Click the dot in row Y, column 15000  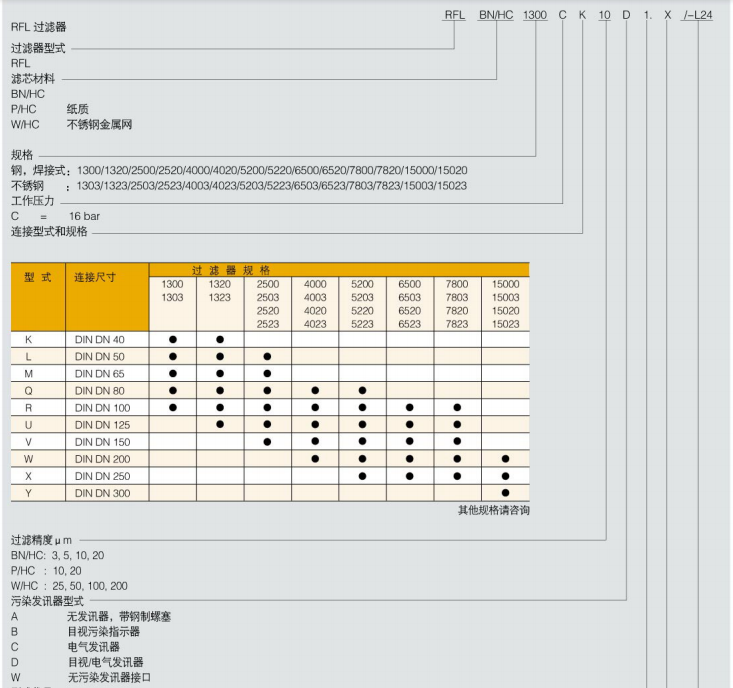pyautogui.click(x=505, y=492)
